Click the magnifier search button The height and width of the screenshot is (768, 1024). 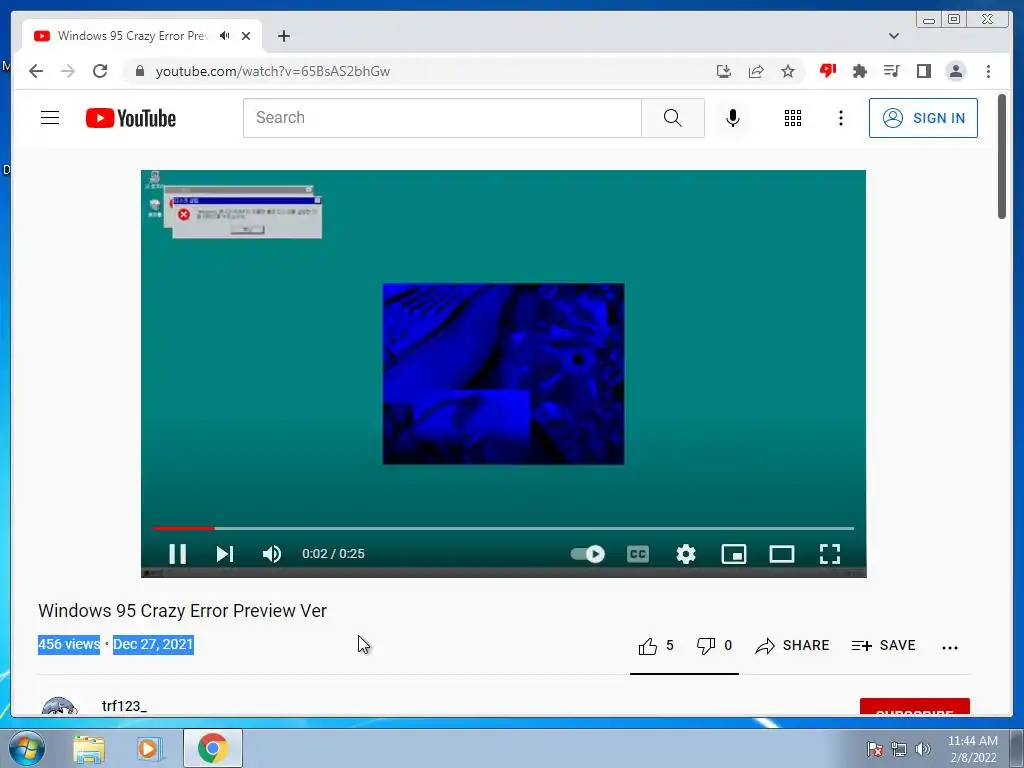click(x=673, y=118)
